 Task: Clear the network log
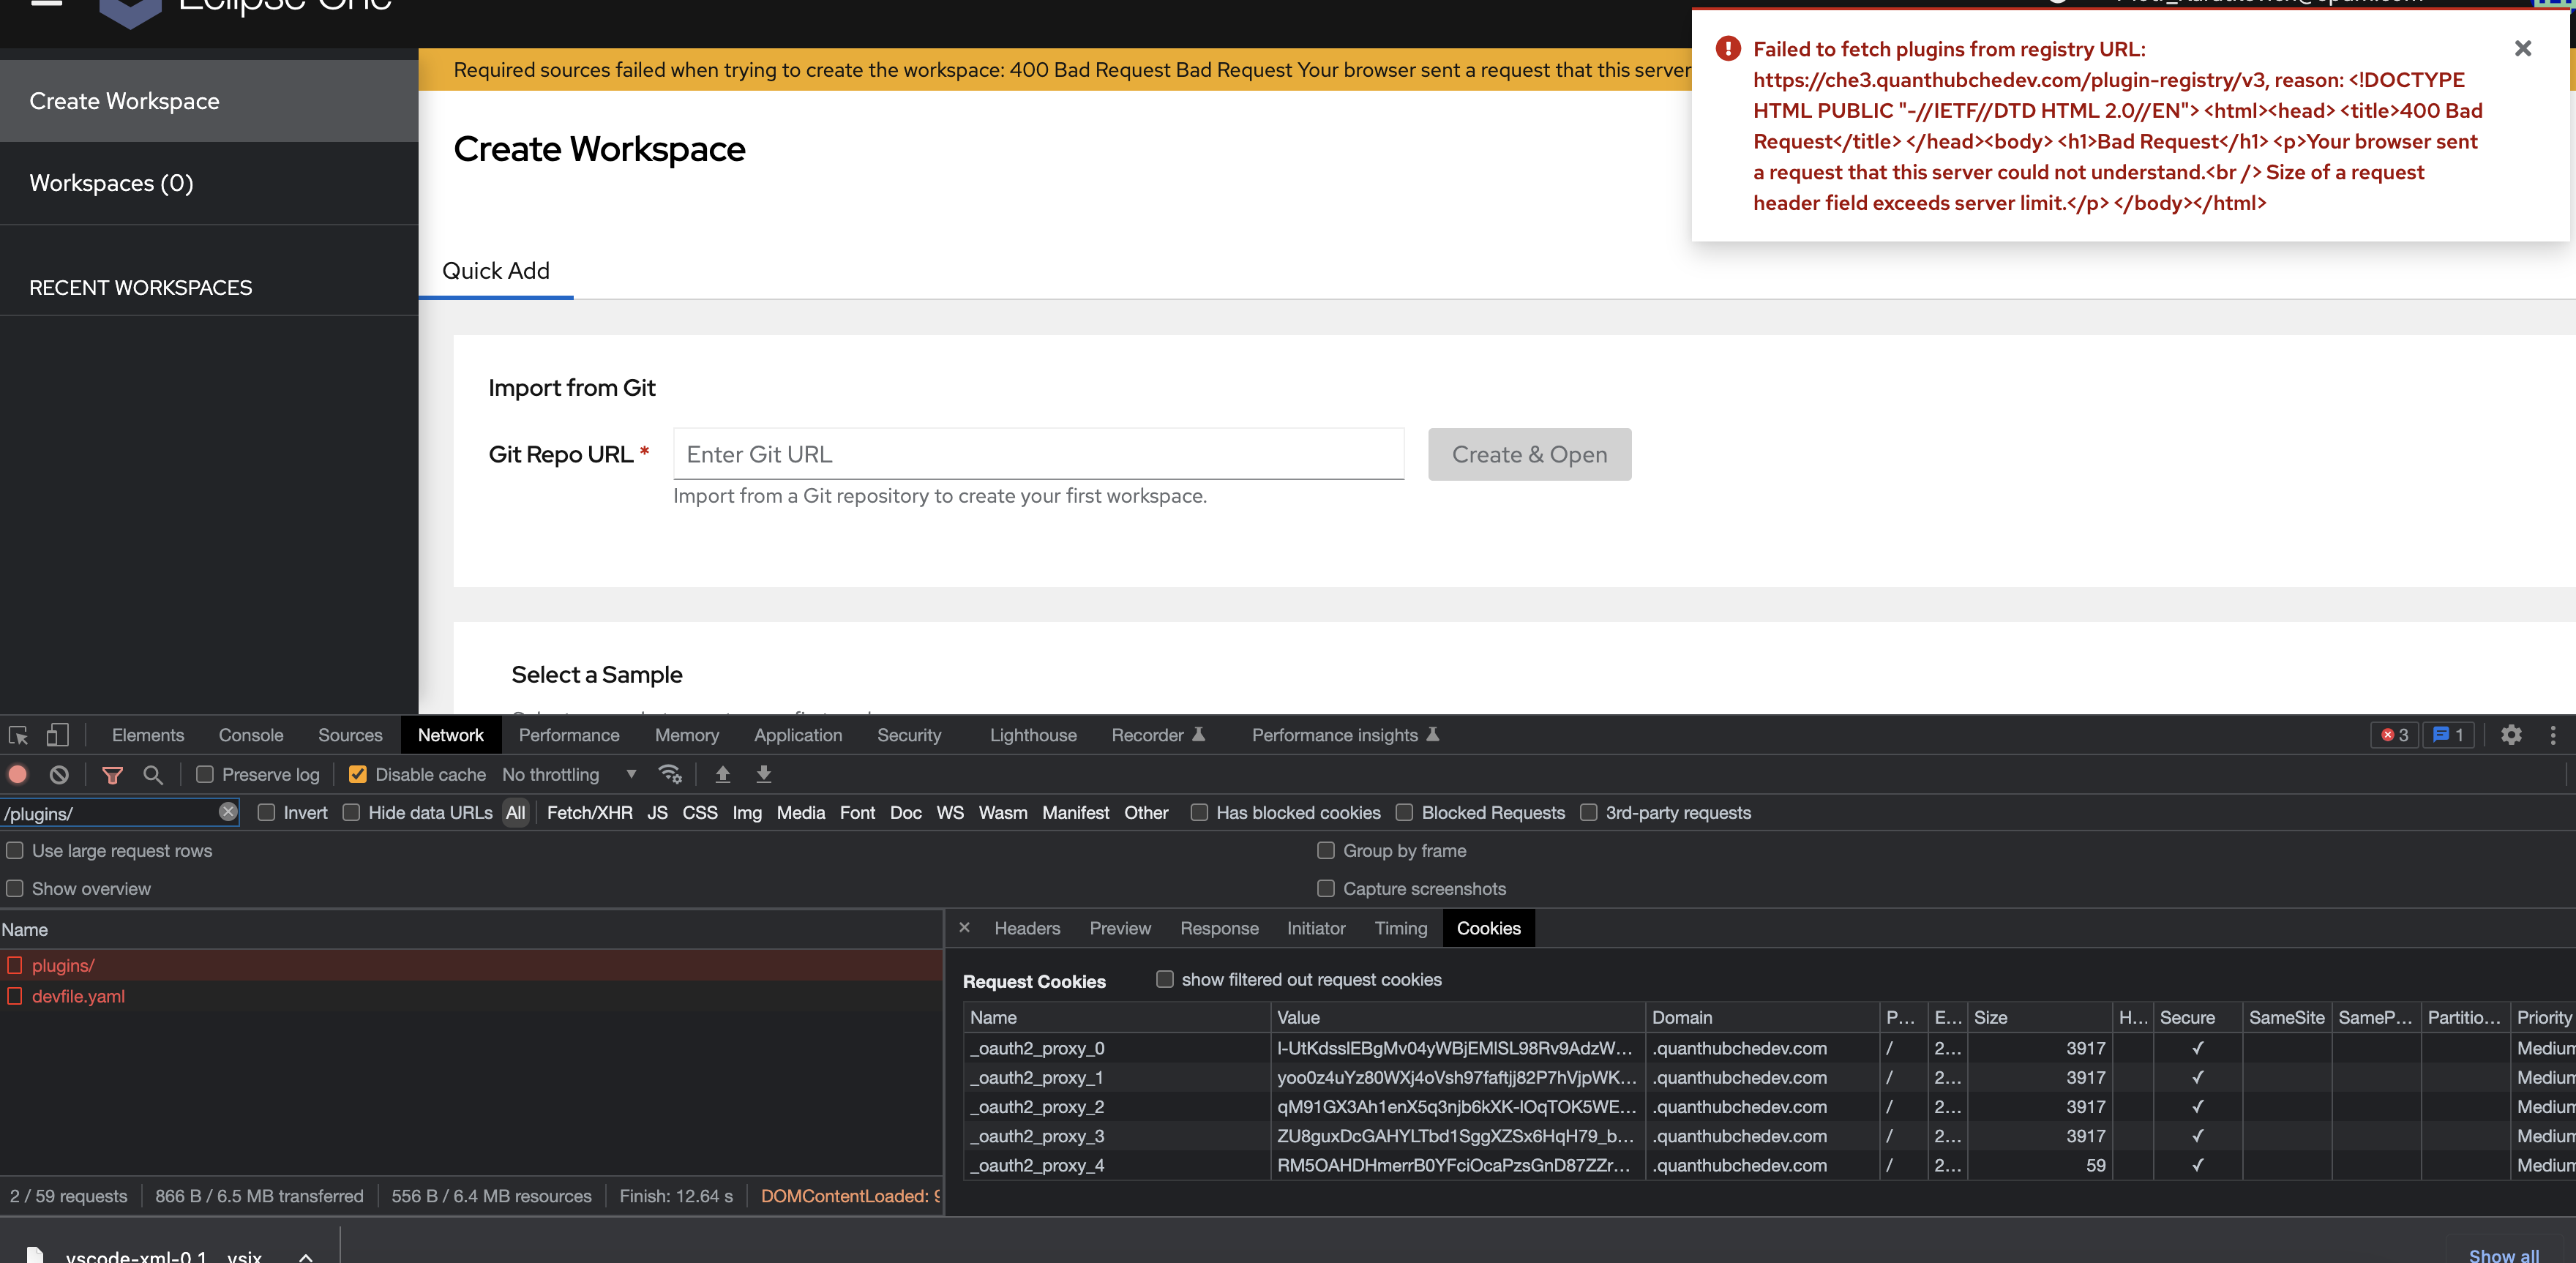59,774
